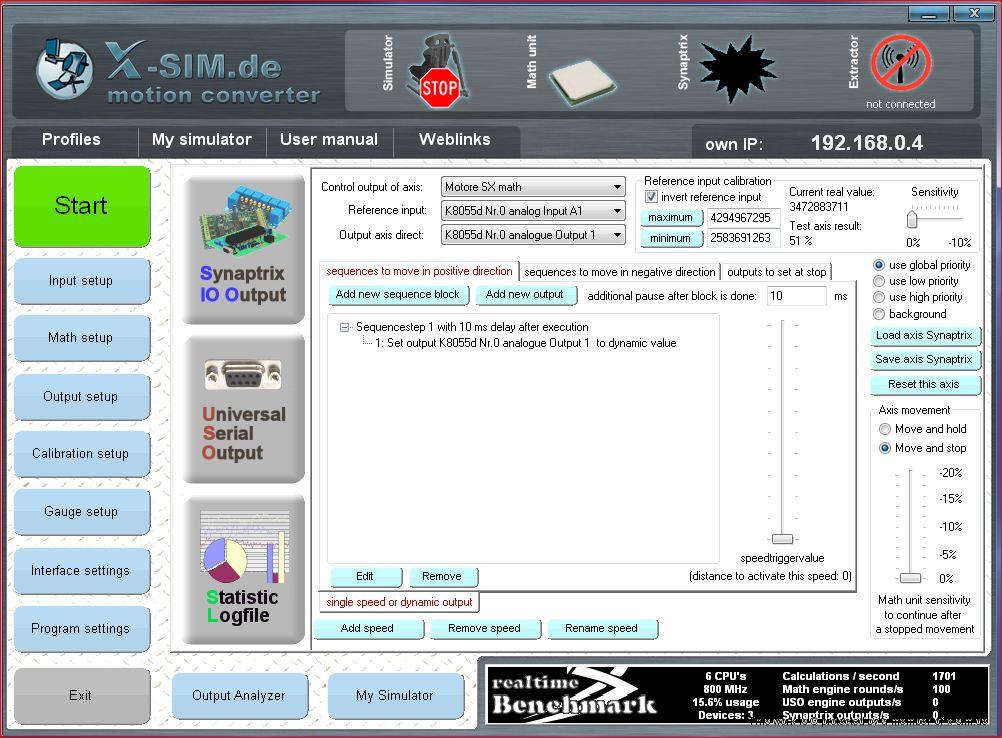Image resolution: width=1002 pixels, height=738 pixels.
Task: Click the speedtriggervalue vertical slider handle
Action: pyautogui.click(x=782, y=539)
